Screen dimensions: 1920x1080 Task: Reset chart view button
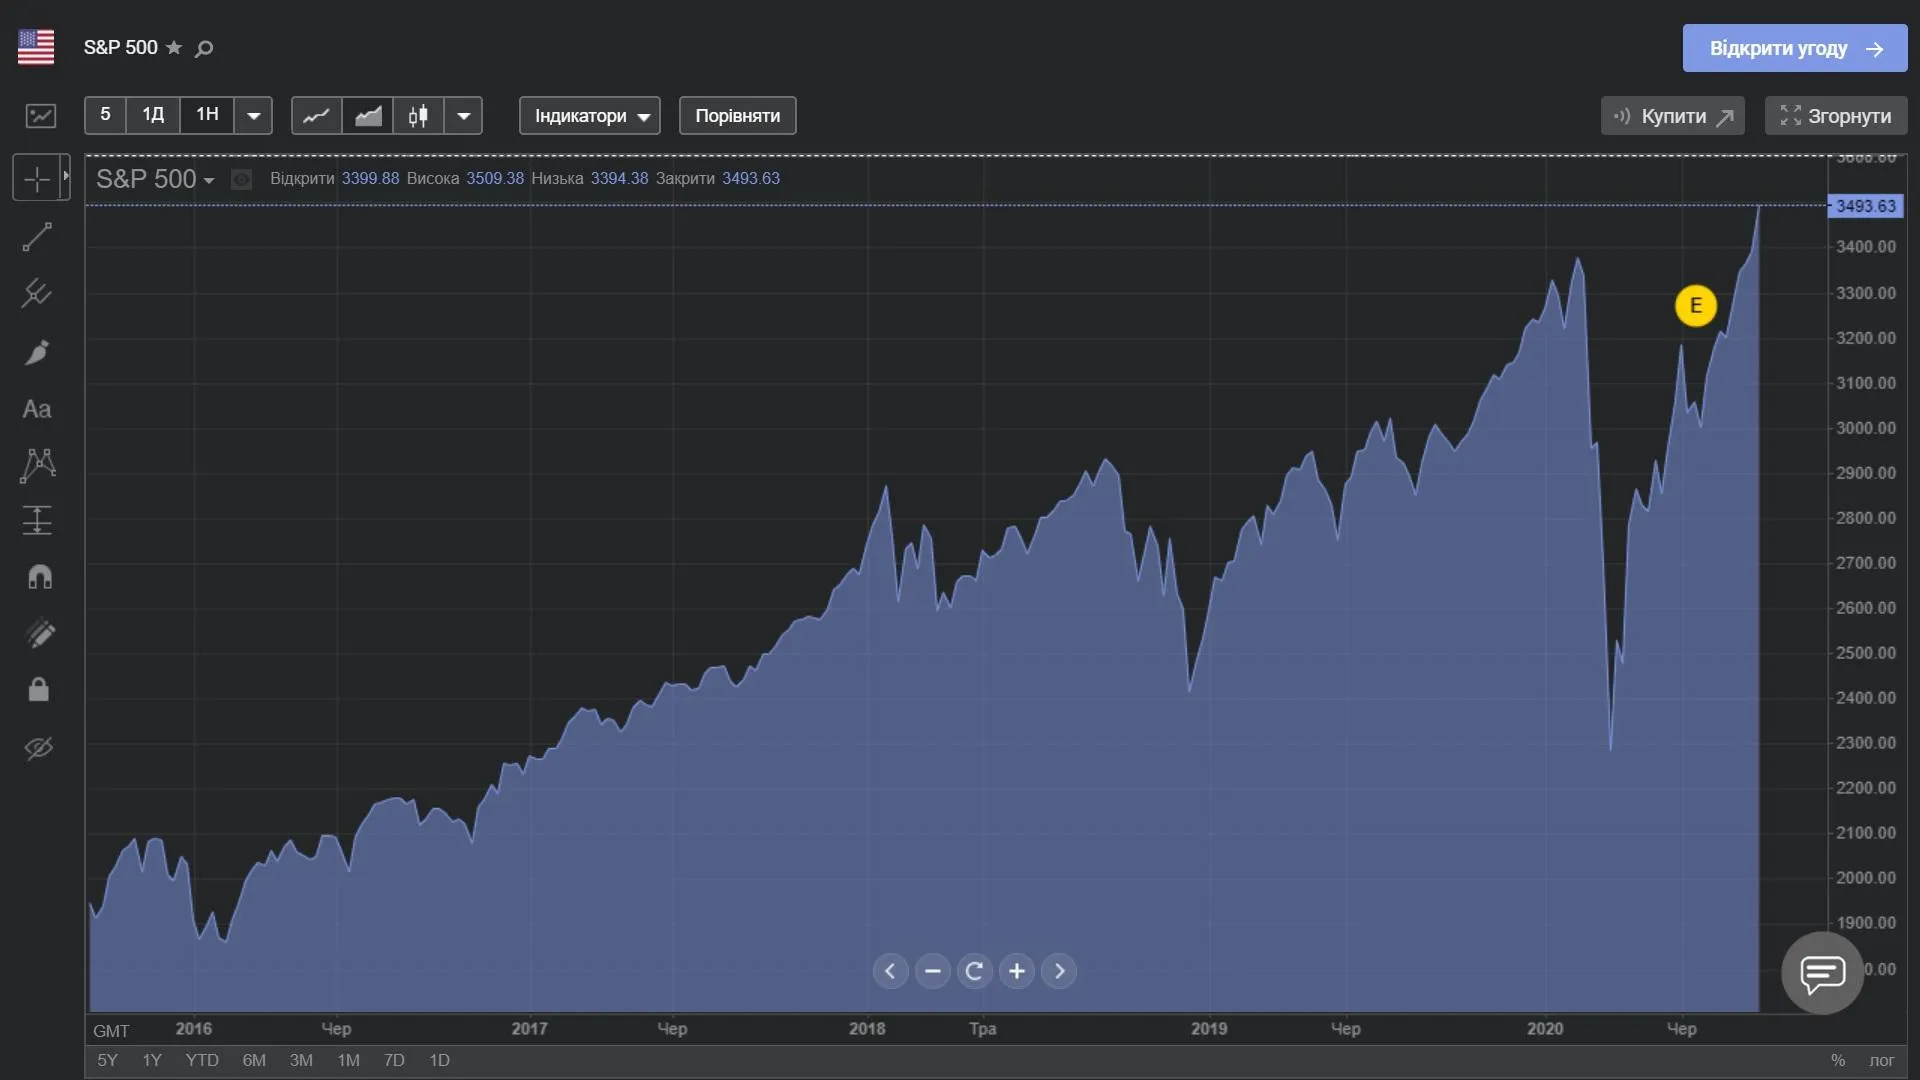point(975,971)
